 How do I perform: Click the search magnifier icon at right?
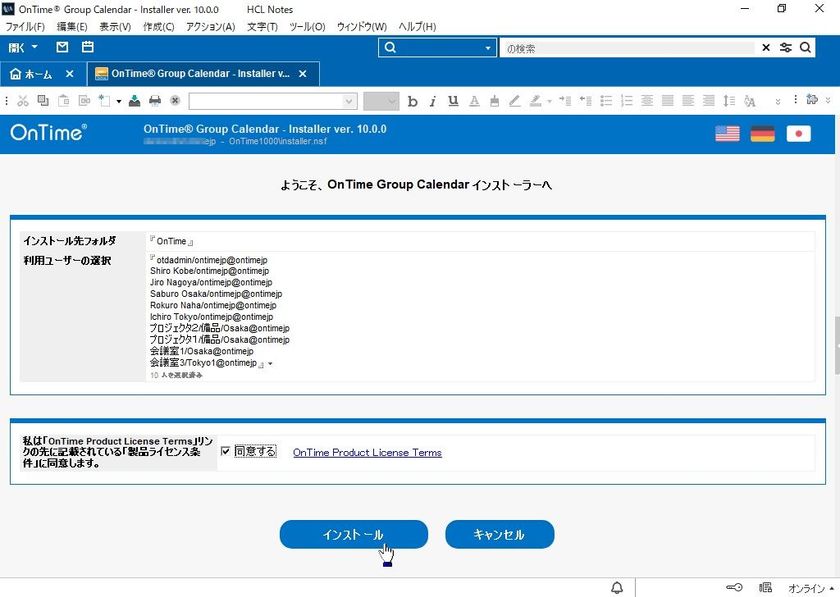(805, 48)
